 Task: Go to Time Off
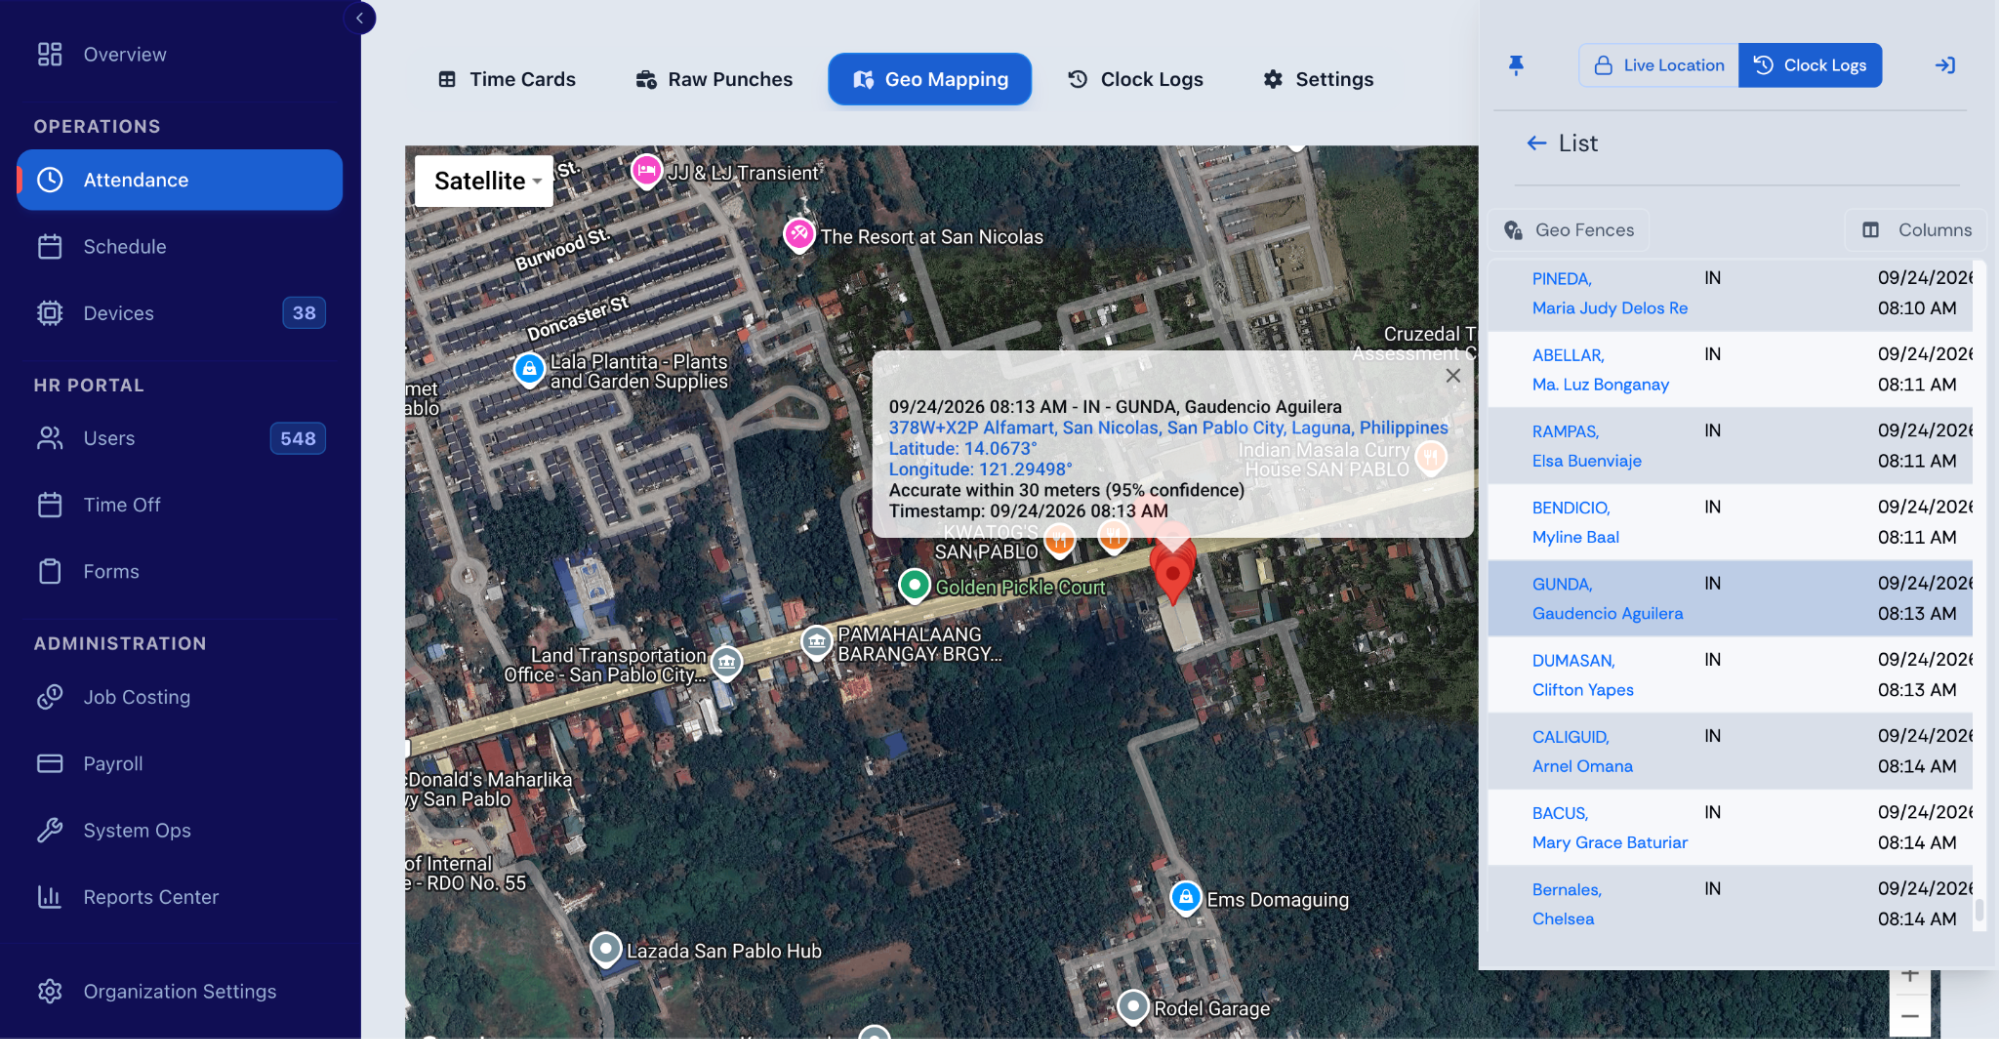click(x=180, y=505)
